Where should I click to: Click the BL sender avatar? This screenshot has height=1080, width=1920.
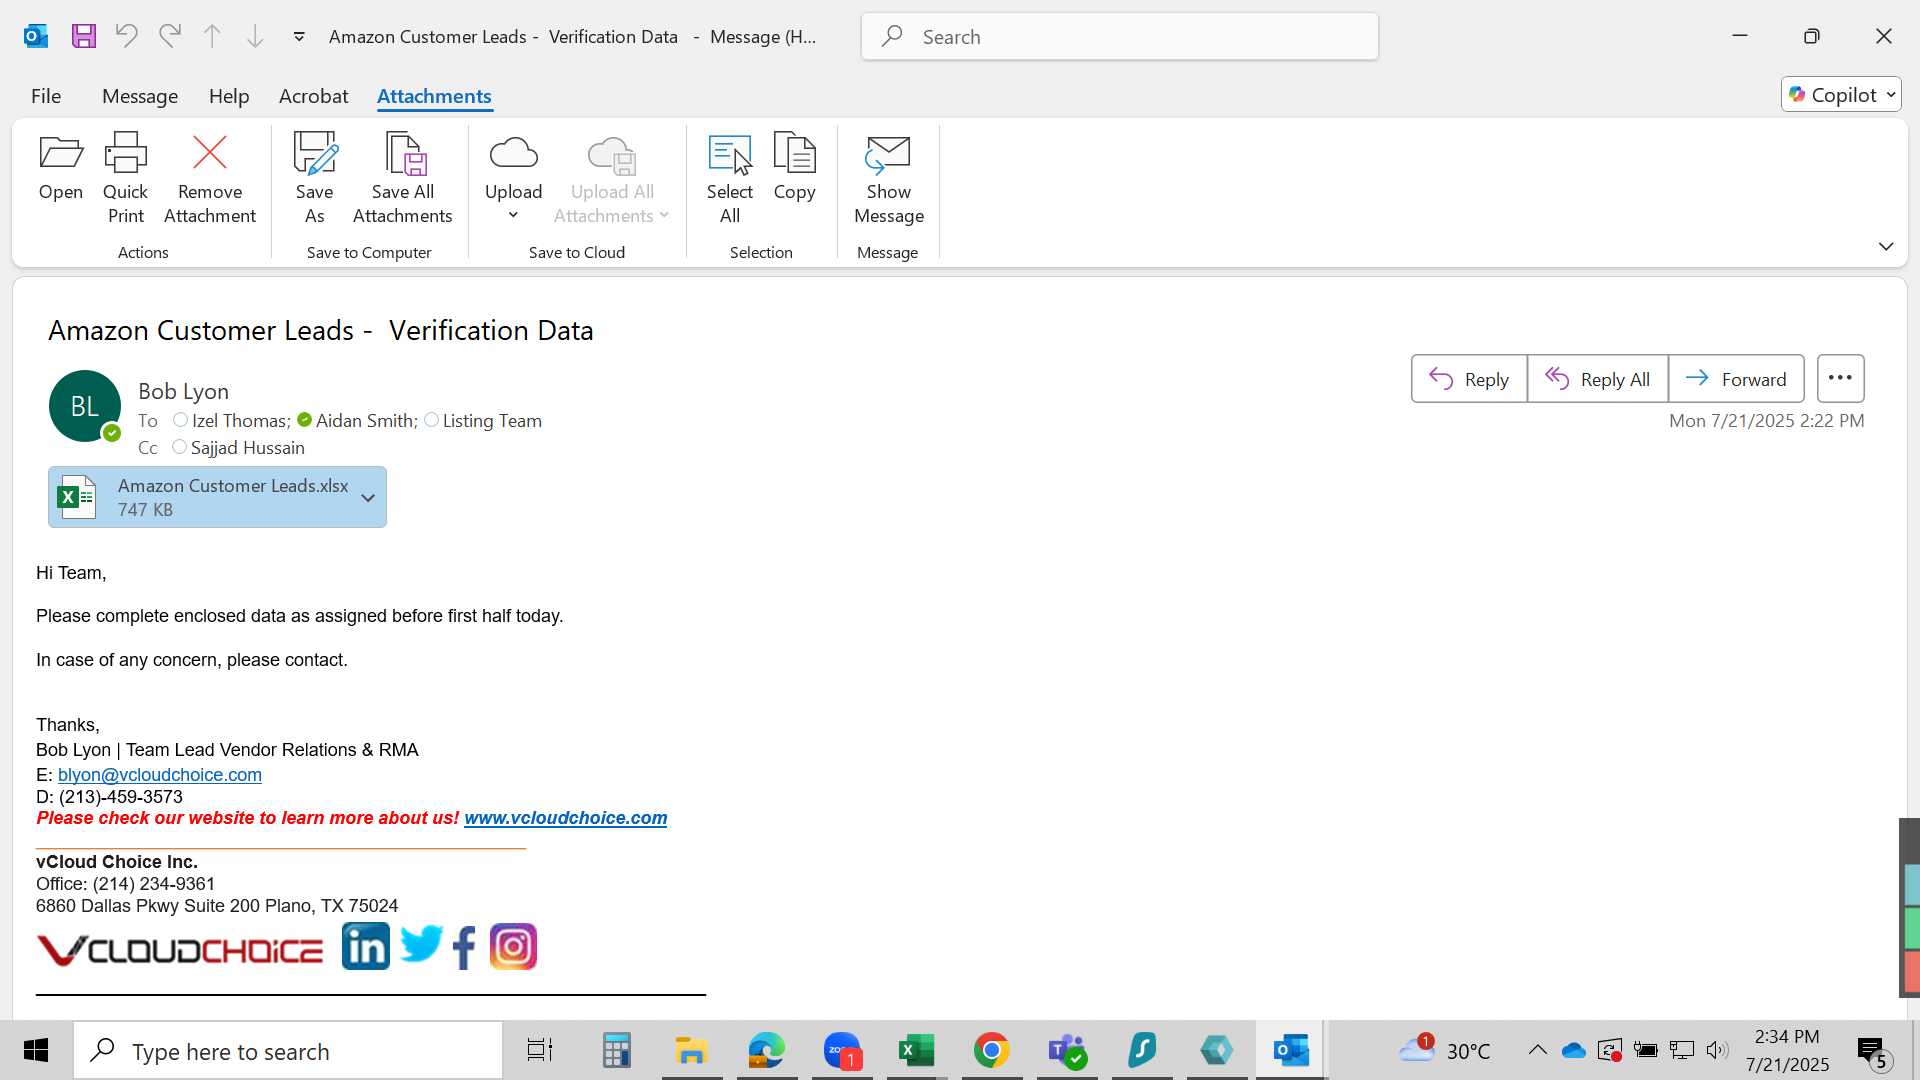(x=85, y=406)
